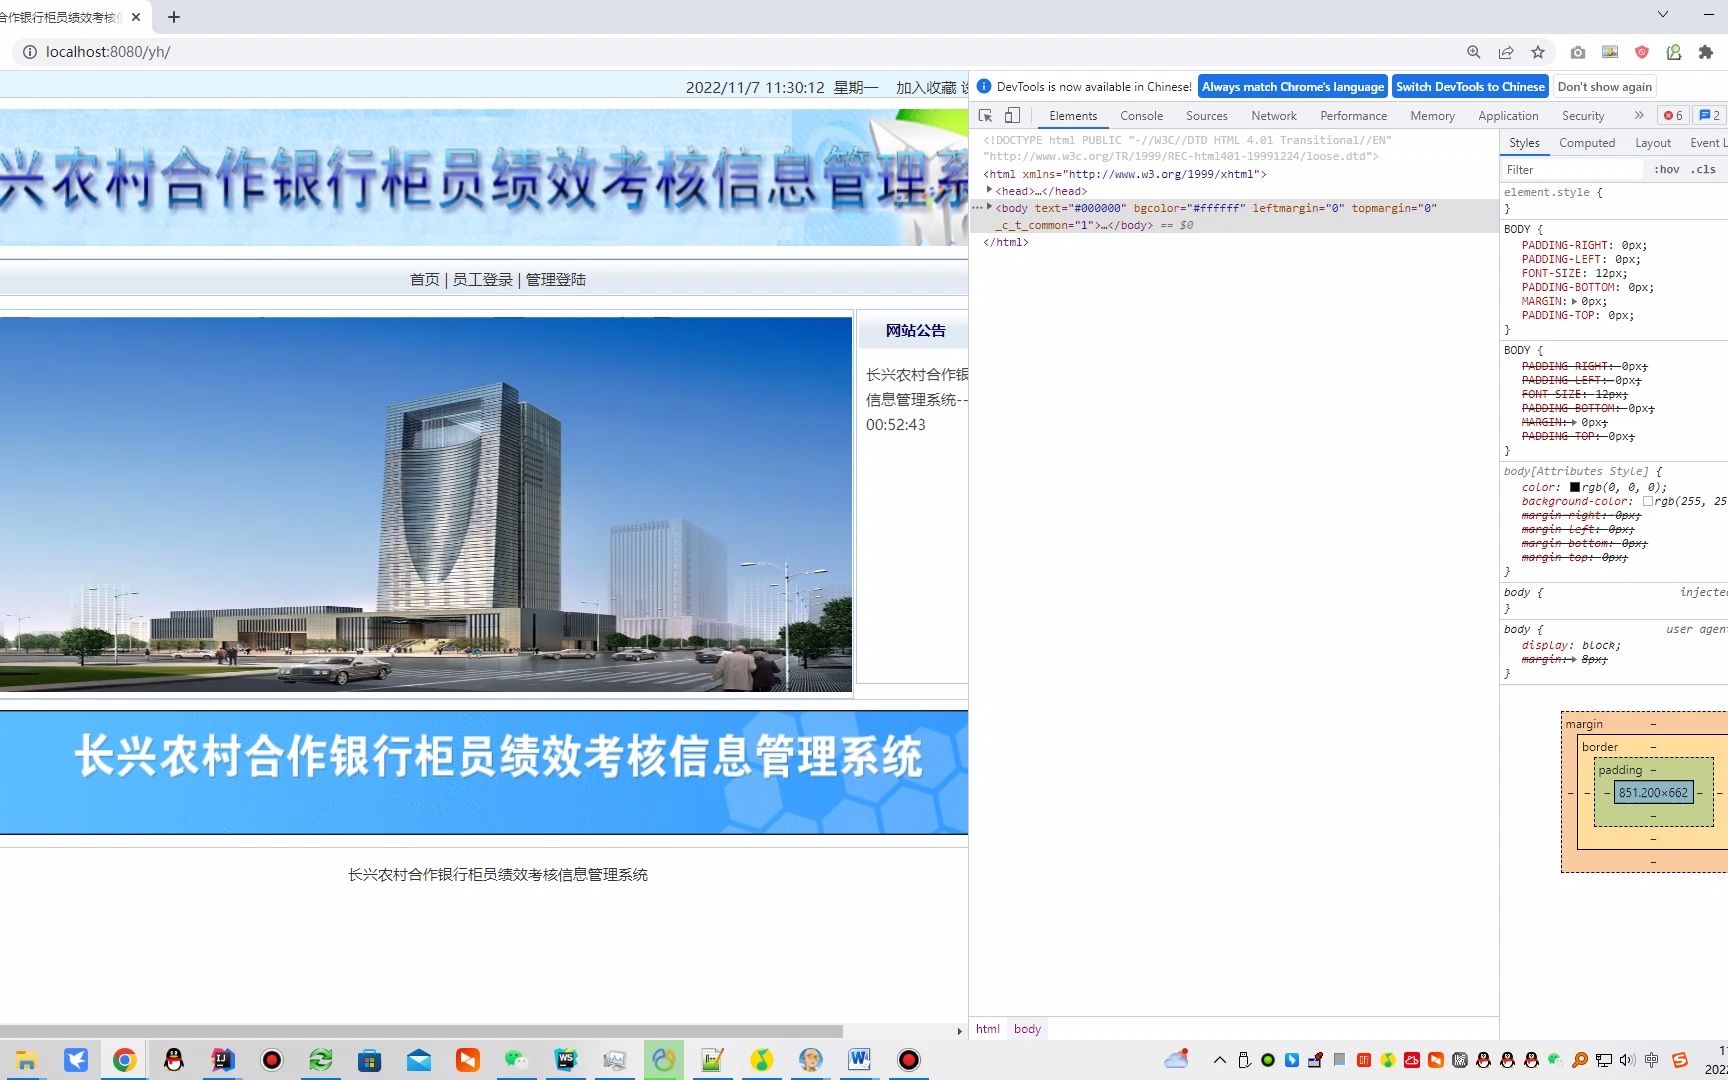Switch to the Console tab
Viewport: 1728px width, 1080px height.
1141,115
